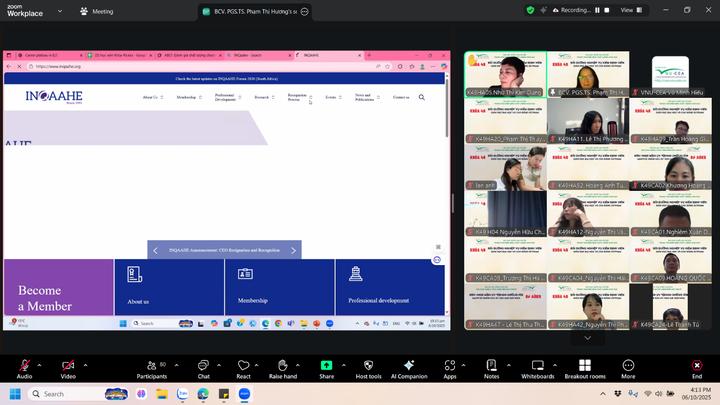
Task: Switch to the Meeting tab
Action: tap(97, 11)
